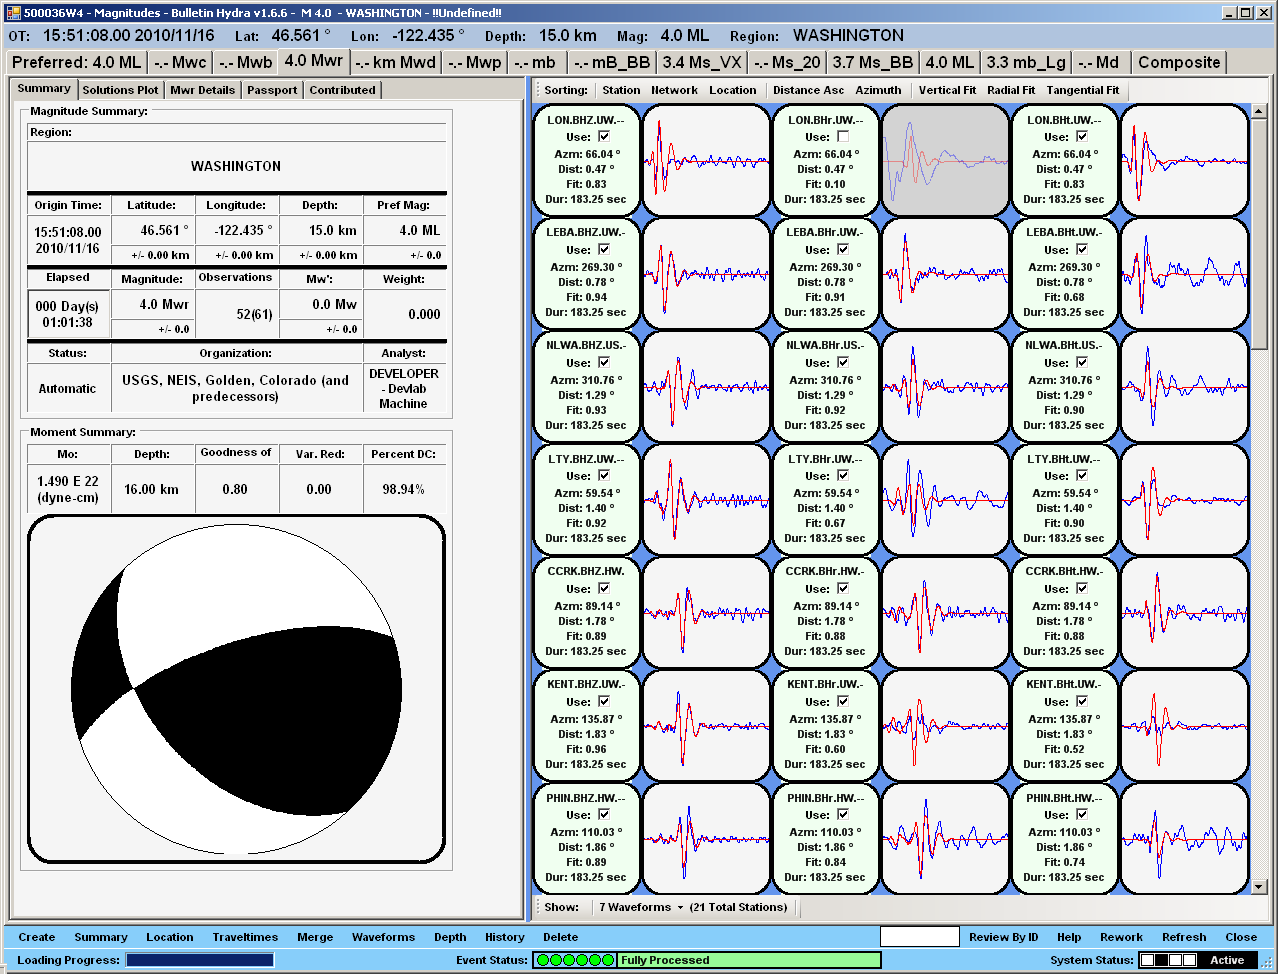Toggle Use checkbox for NLWA.BHr.US

842,362
